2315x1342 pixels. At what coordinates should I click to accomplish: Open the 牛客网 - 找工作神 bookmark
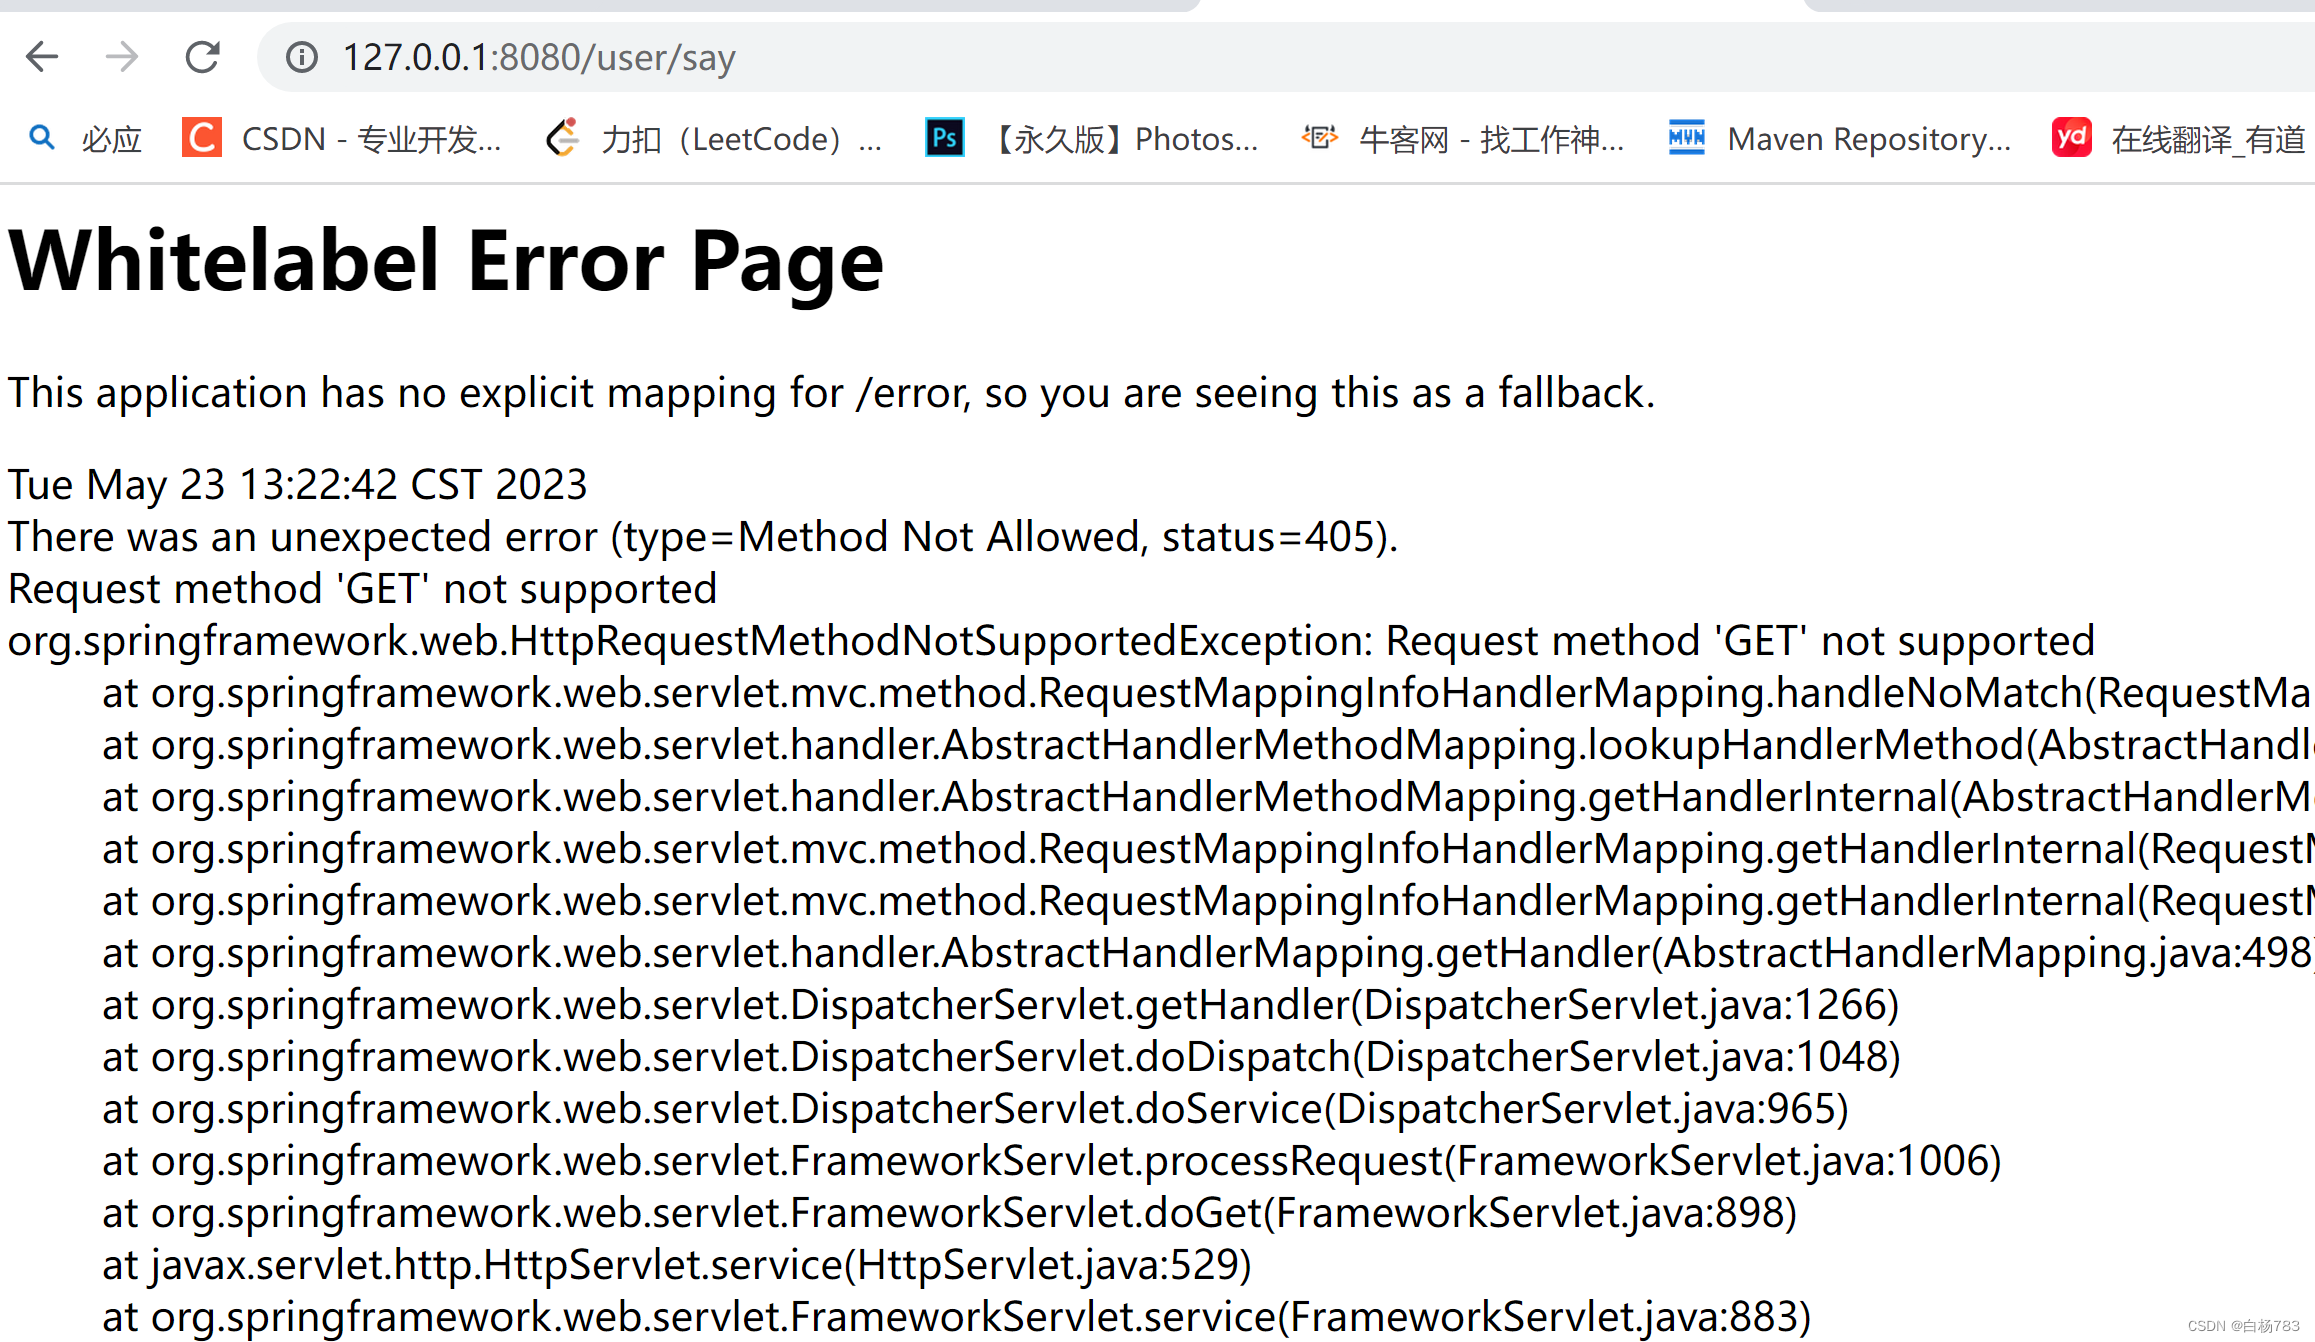(x=1490, y=139)
